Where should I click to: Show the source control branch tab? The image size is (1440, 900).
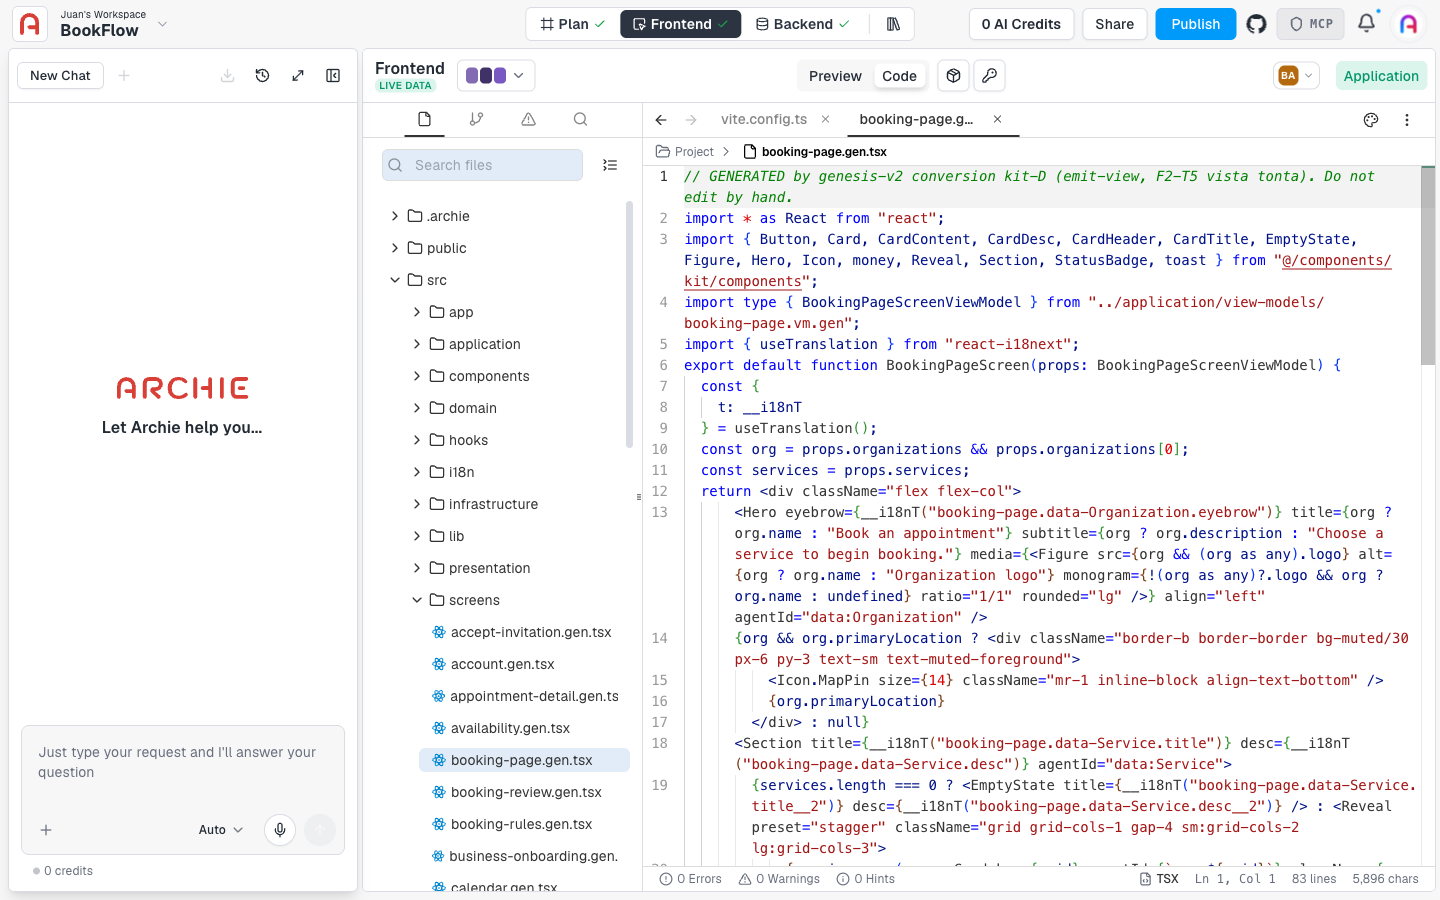click(x=477, y=119)
